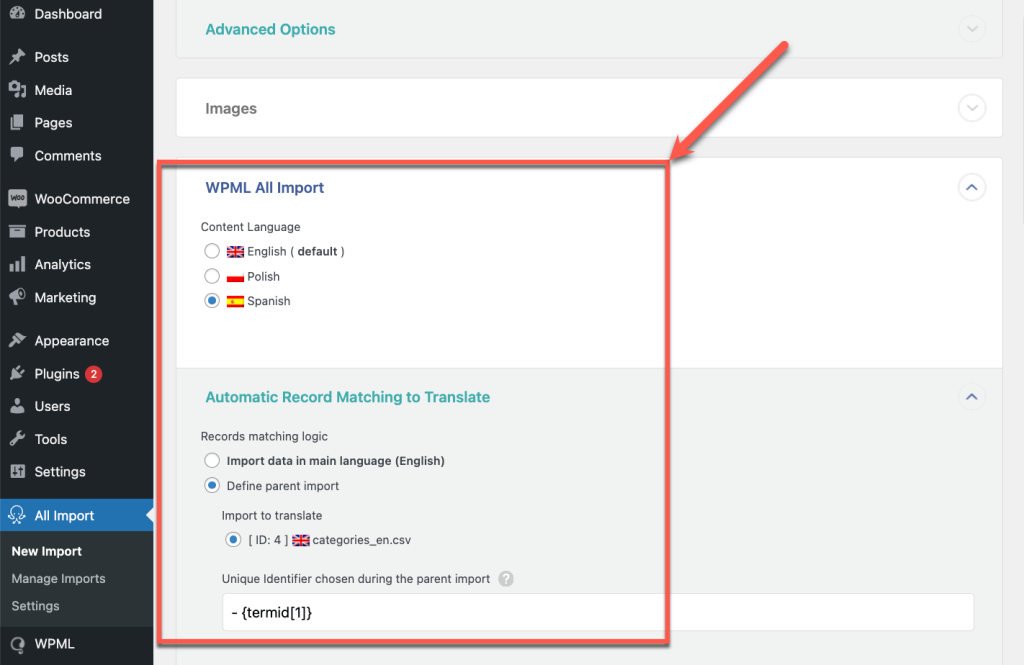Click the Spanish flag icon
Image resolution: width=1024 pixels, height=665 pixels.
(235, 301)
